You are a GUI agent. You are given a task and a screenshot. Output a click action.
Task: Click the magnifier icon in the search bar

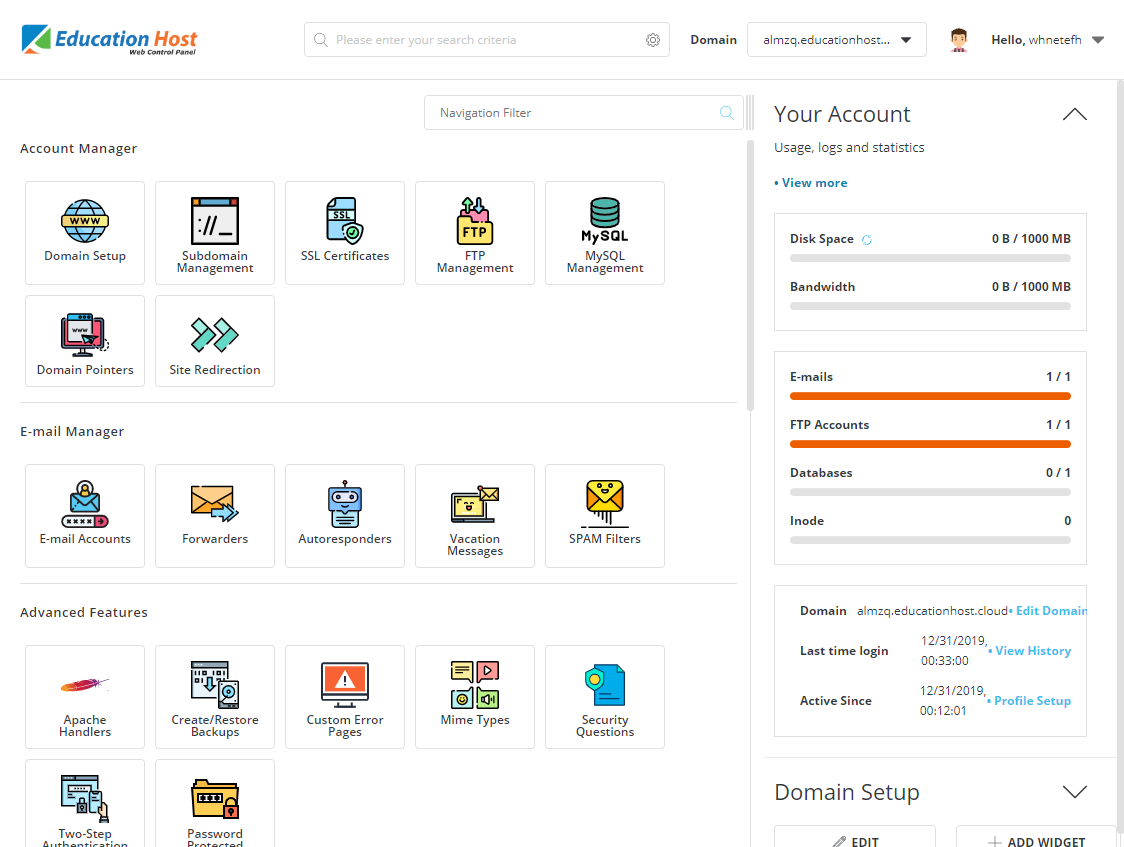click(321, 40)
